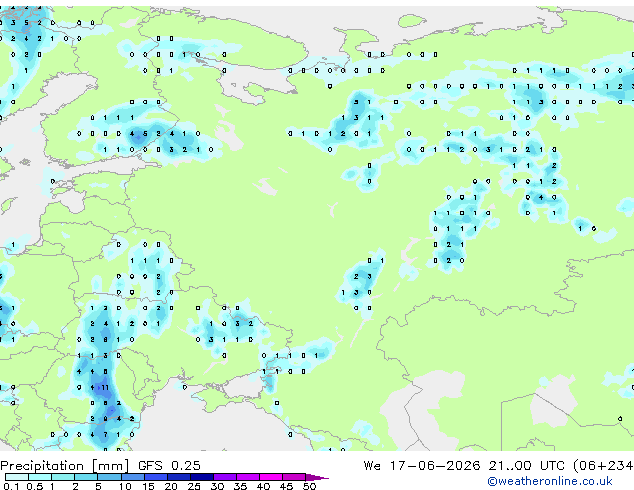This screenshot has width=634, height=490.
Task: Select legend swatch between 45 and 50 mm
Action: [x=294, y=477]
